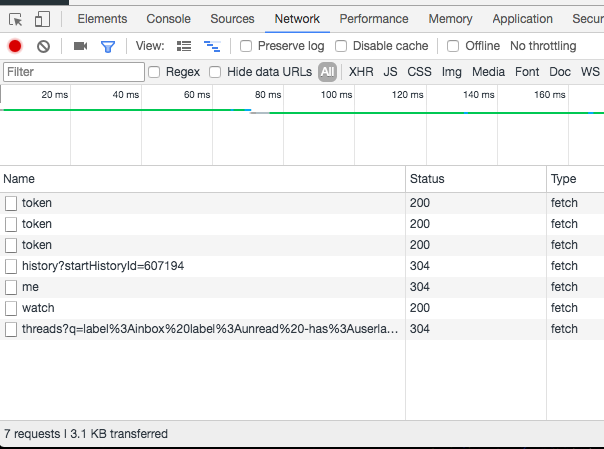Show the overview waterfall view icon
The width and height of the screenshot is (604, 449).
pos(212,46)
